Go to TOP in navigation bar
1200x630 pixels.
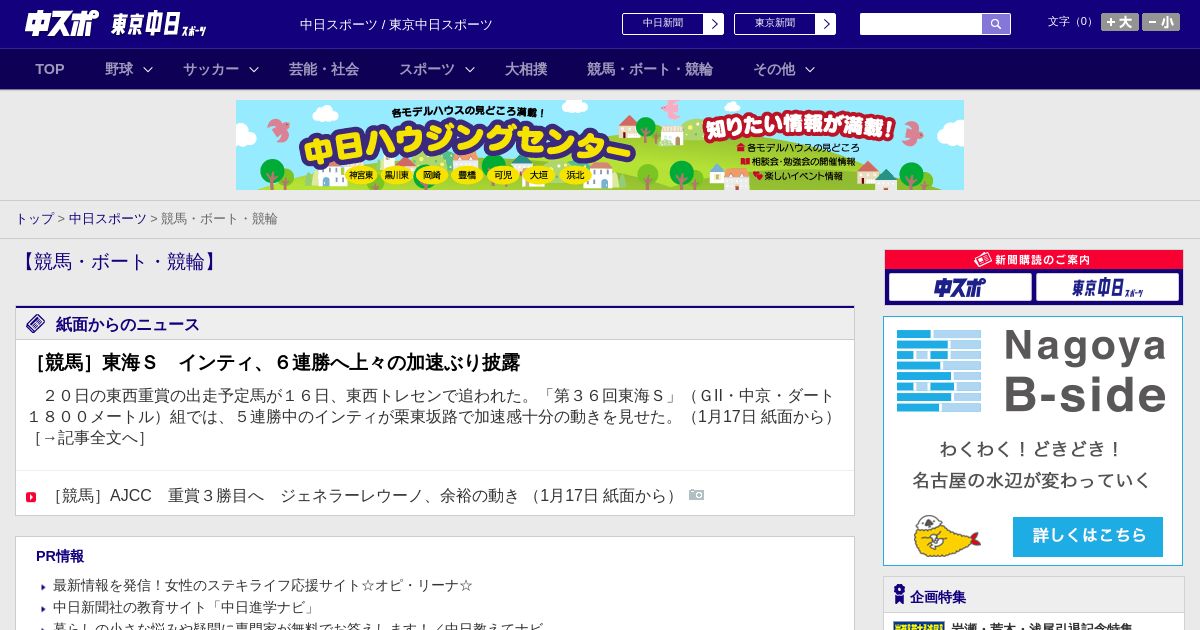(50, 69)
